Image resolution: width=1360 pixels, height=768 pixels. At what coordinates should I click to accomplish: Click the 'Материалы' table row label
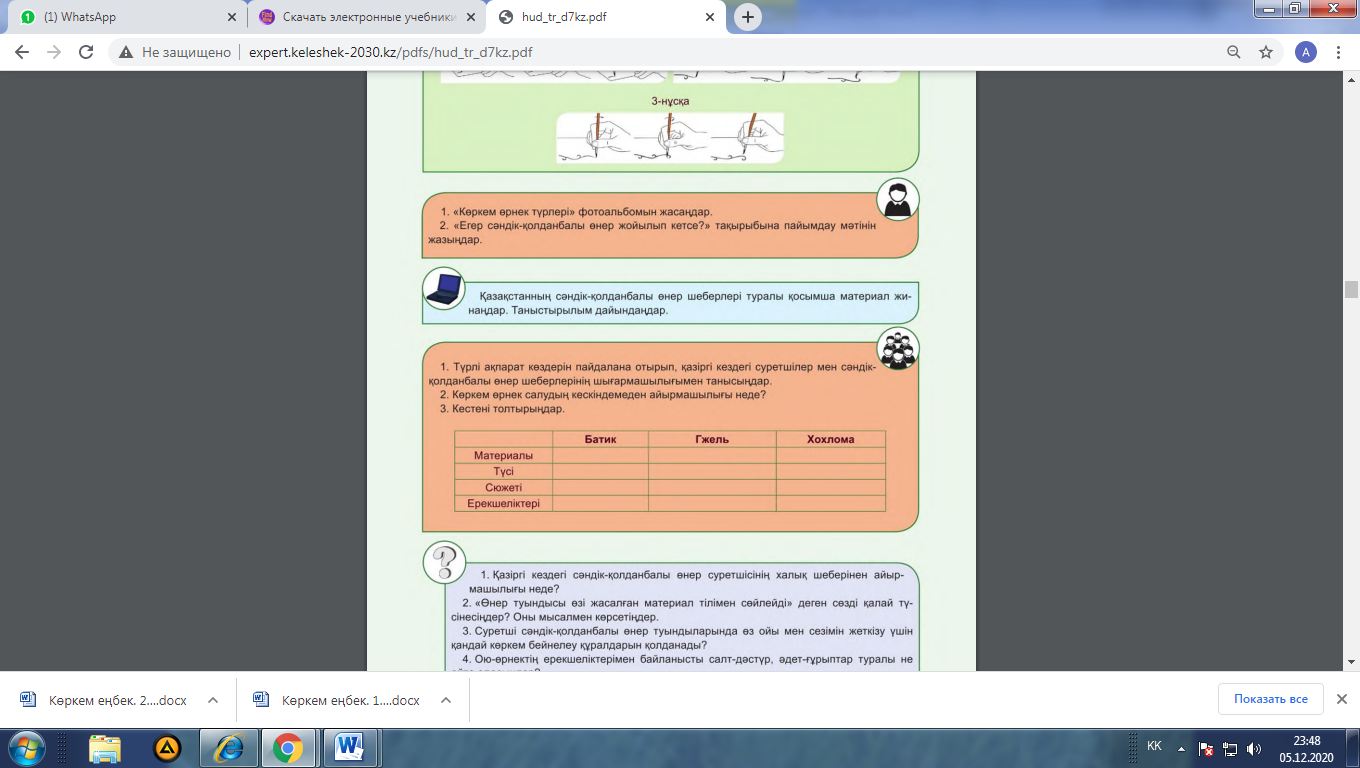click(x=503, y=455)
